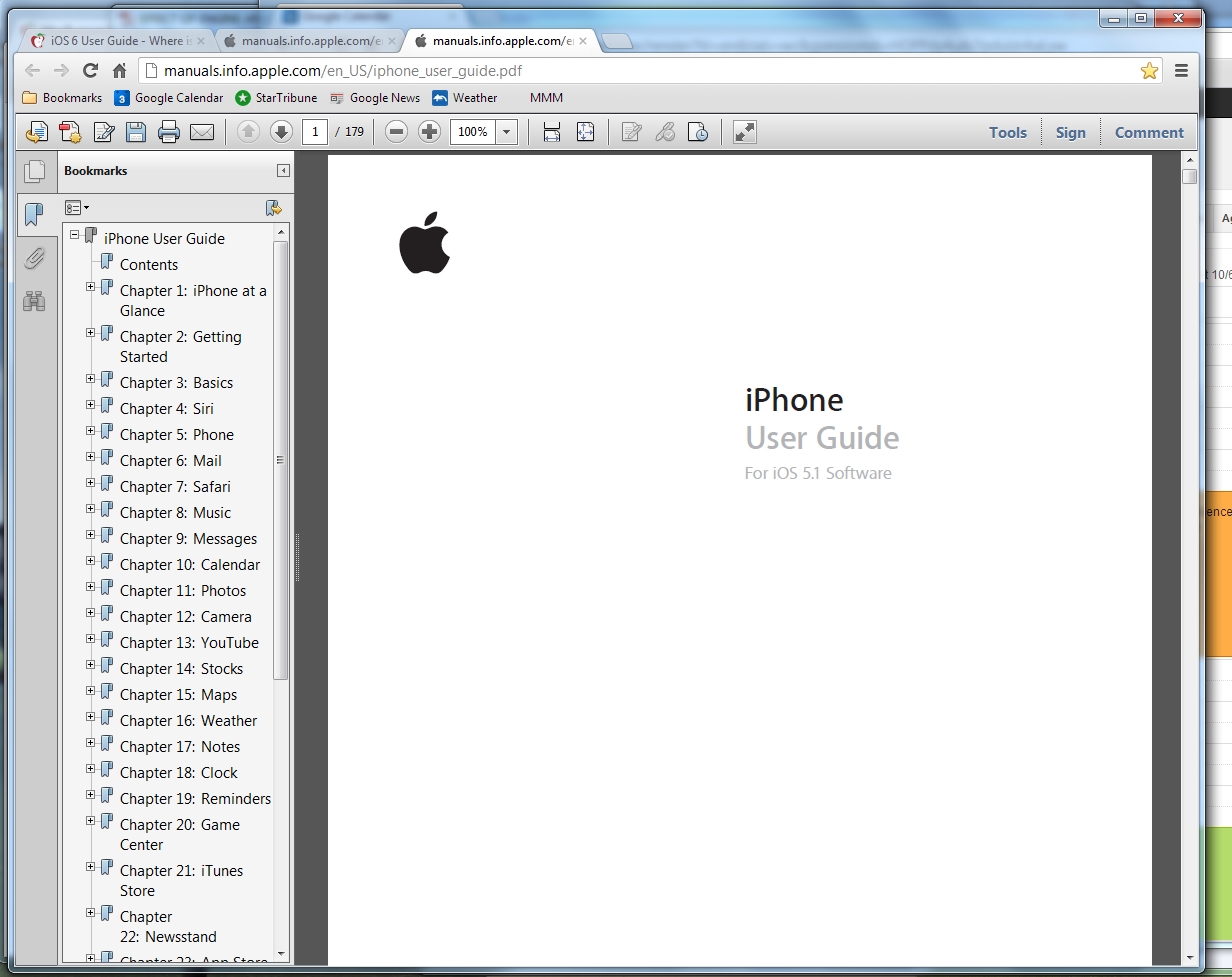Jump to Chapter 4: Siri

tap(167, 409)
